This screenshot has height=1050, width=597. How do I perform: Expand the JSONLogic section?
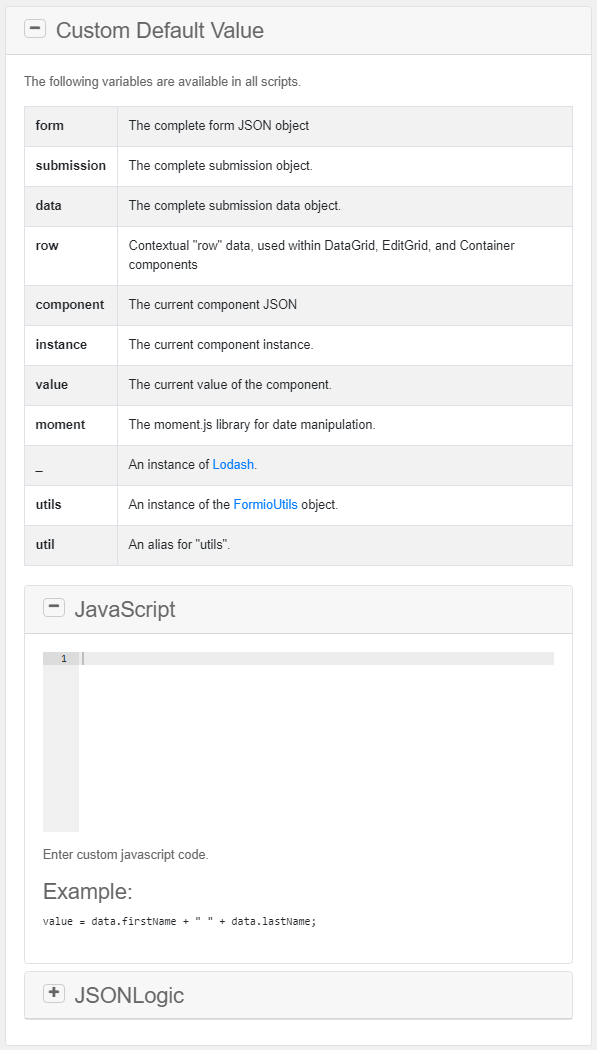[54, 994]
